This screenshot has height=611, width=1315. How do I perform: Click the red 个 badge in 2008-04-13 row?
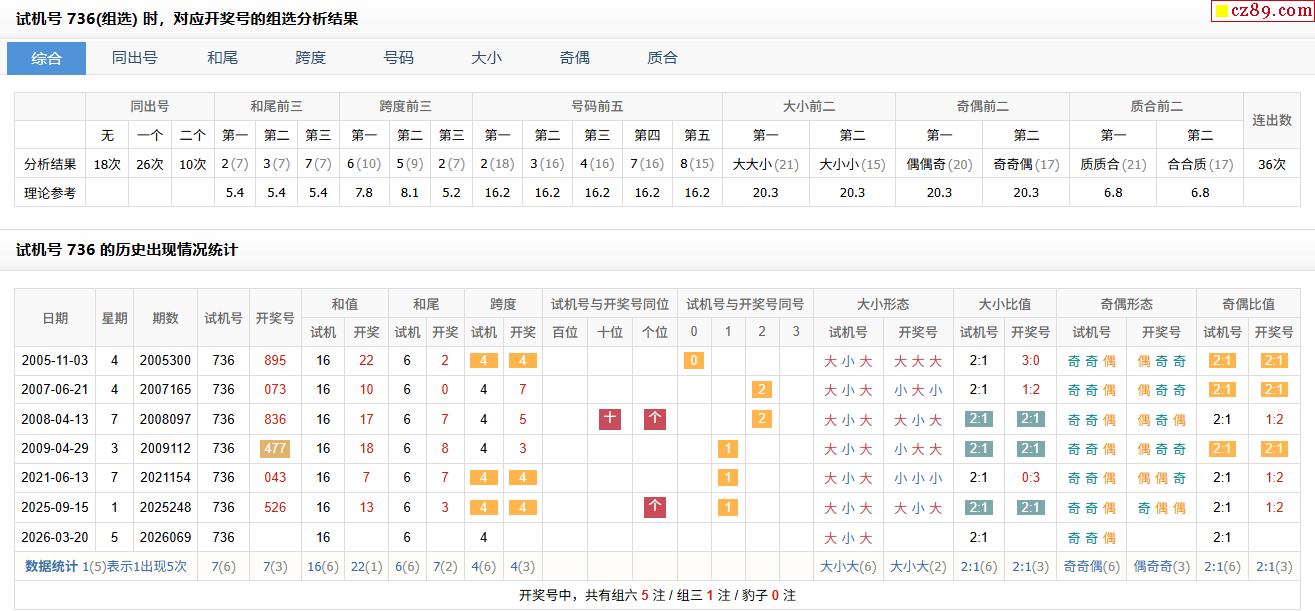pyautogui.click(x=655, y=420)
